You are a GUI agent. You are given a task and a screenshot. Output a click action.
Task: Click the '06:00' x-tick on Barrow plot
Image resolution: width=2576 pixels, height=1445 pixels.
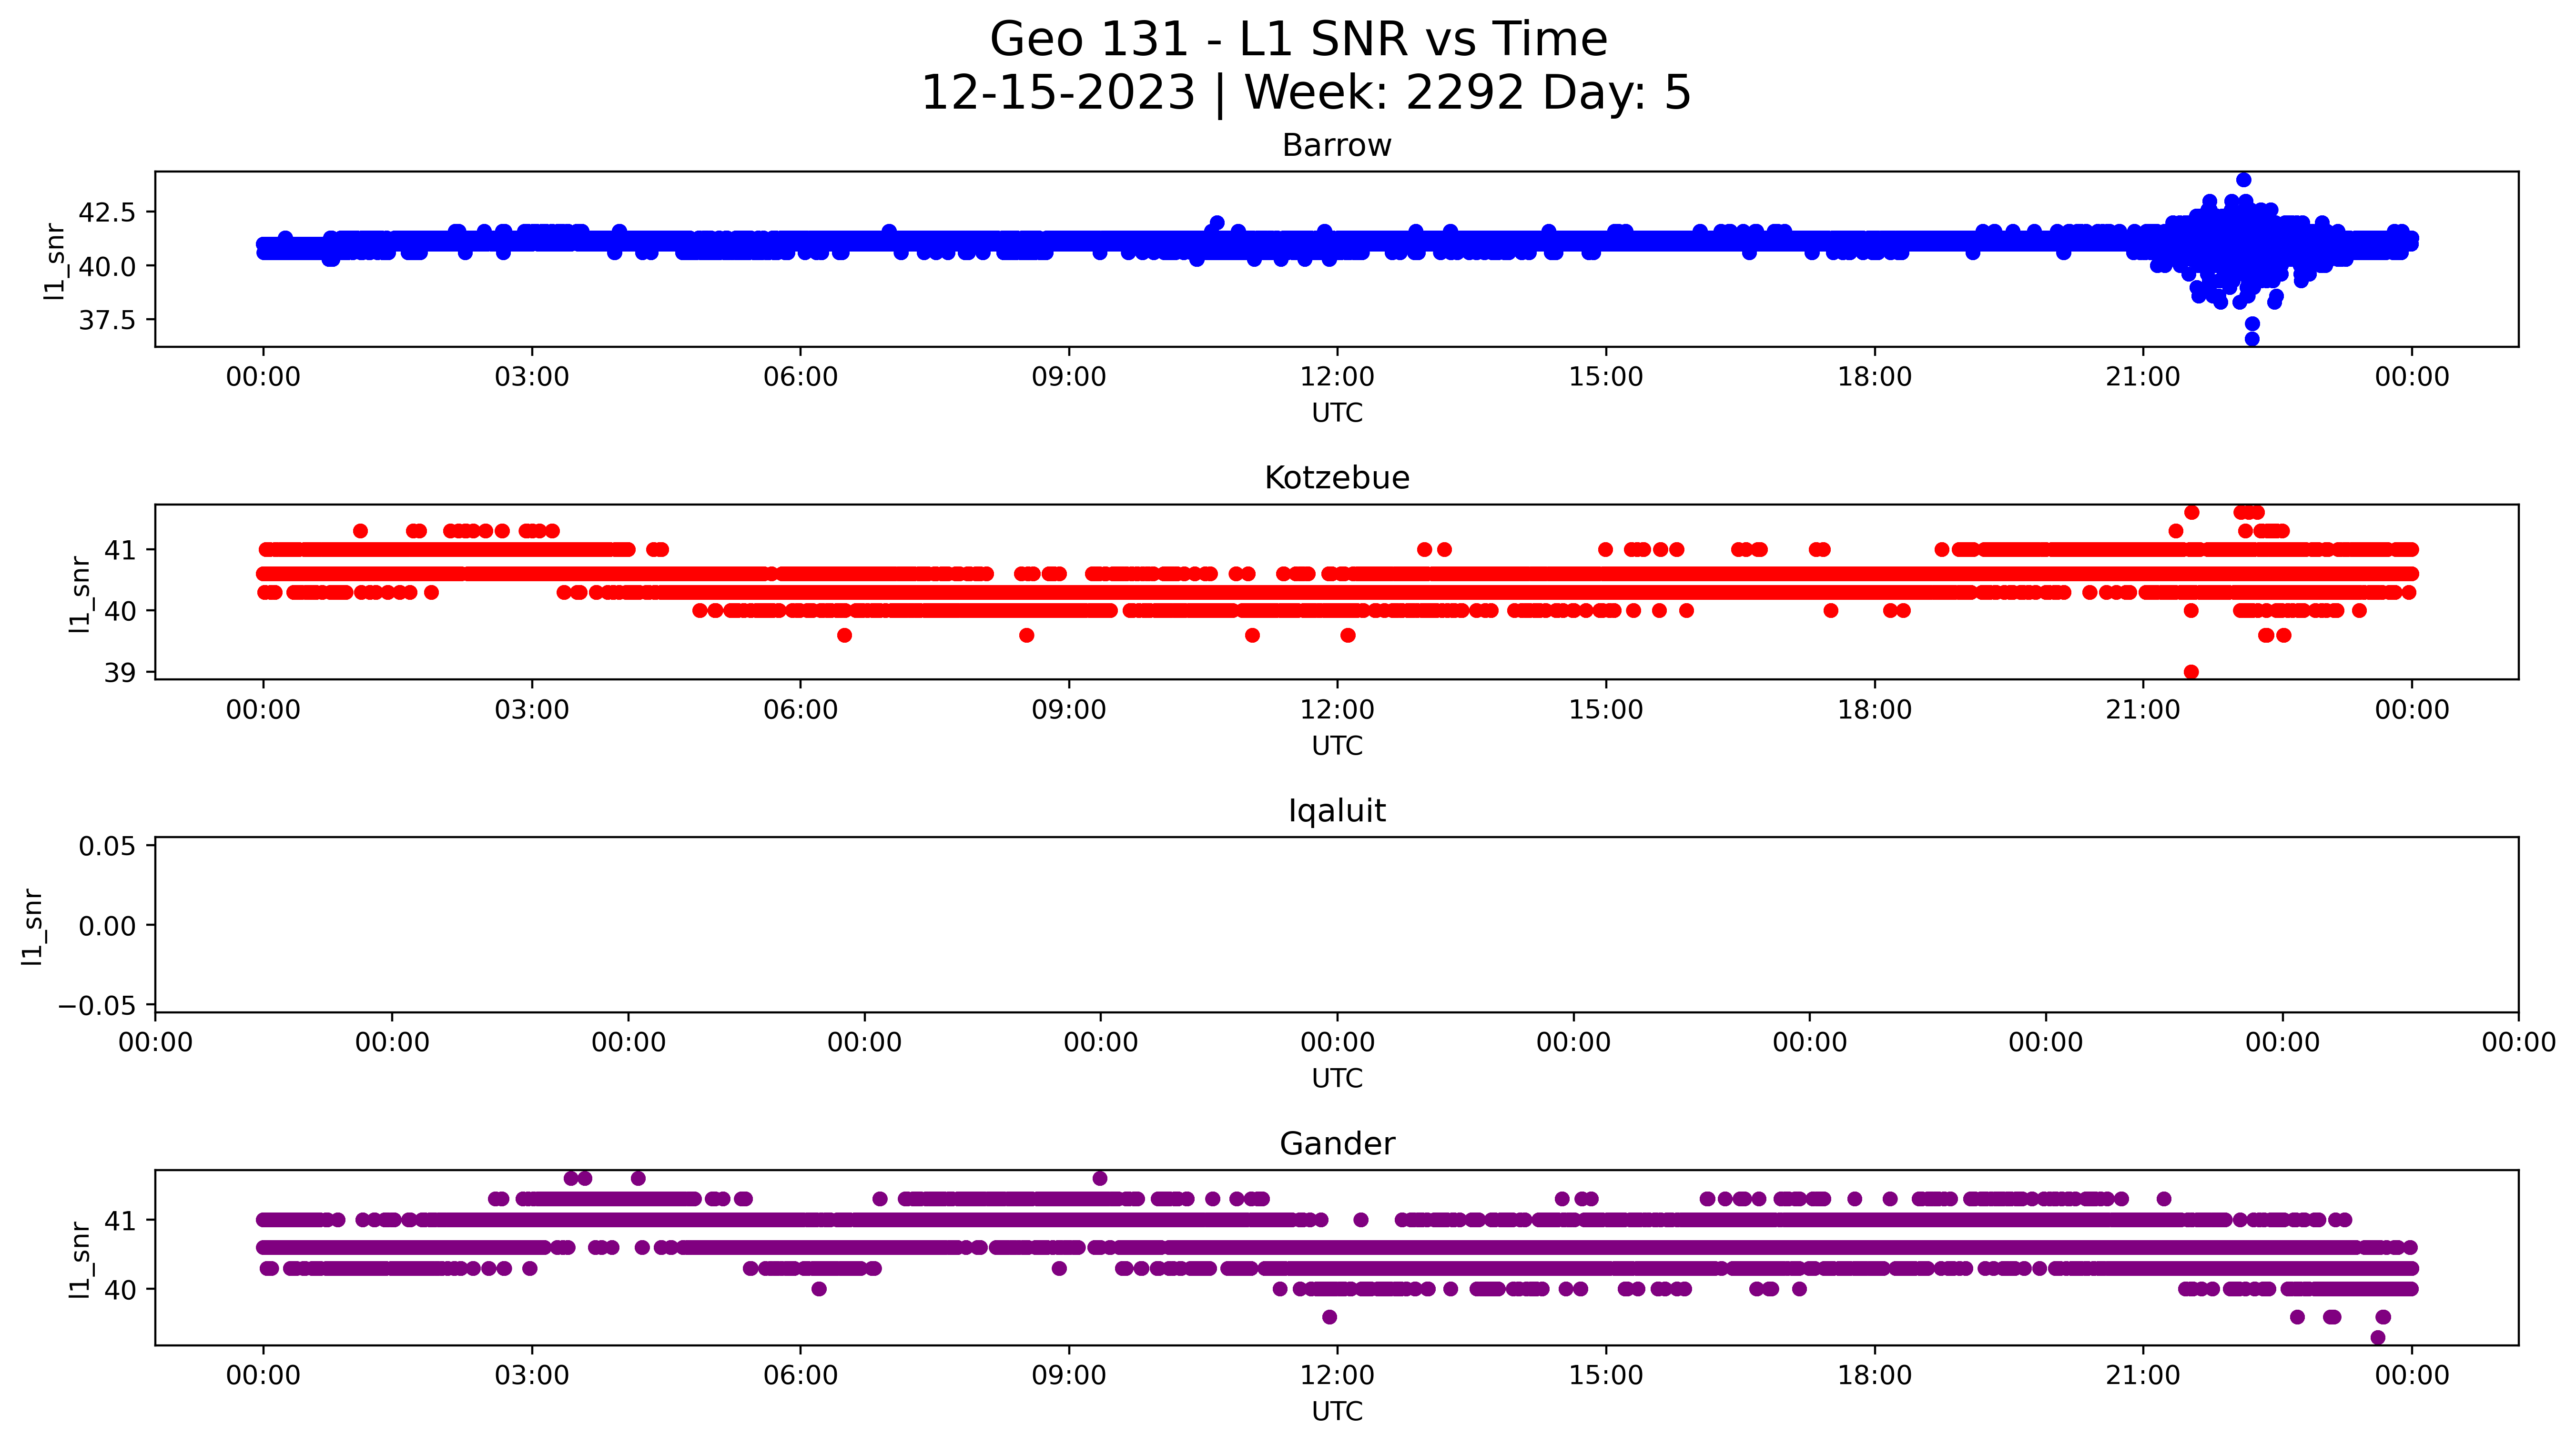click(x=800, y=377)
